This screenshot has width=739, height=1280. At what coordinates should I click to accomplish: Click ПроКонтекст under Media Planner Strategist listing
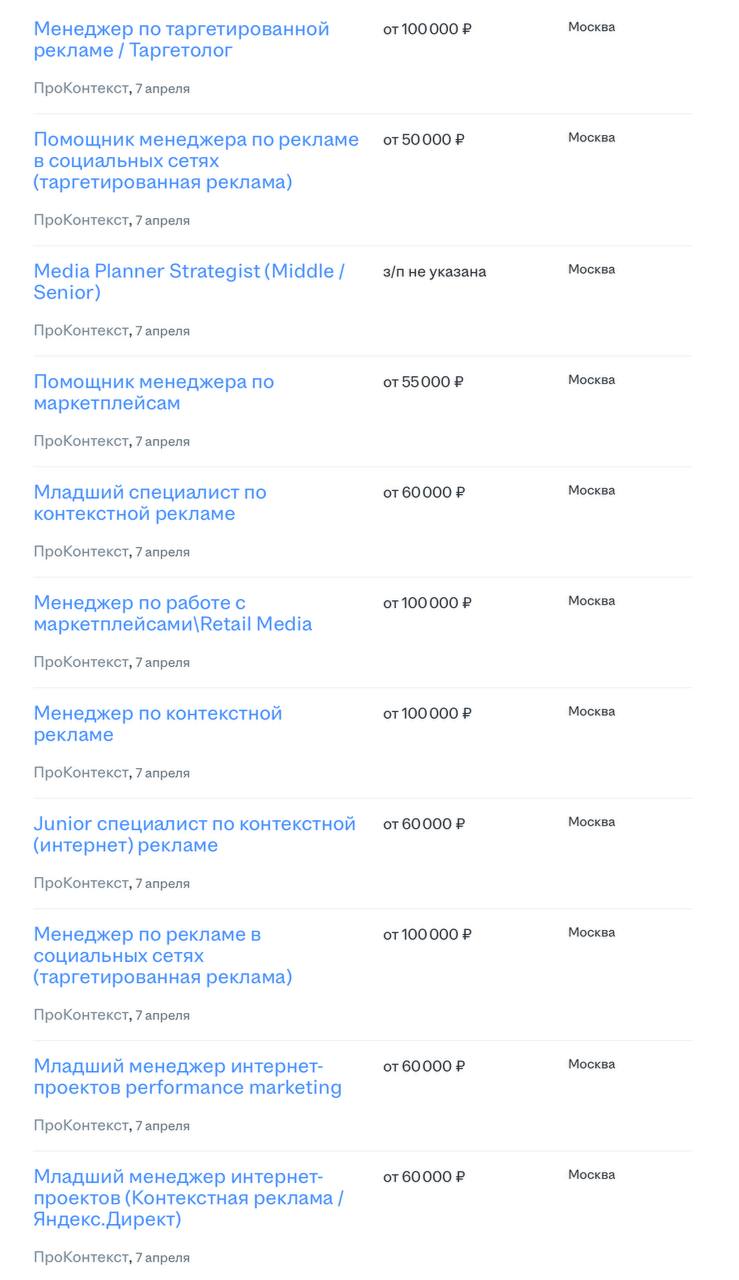(81, 331)
